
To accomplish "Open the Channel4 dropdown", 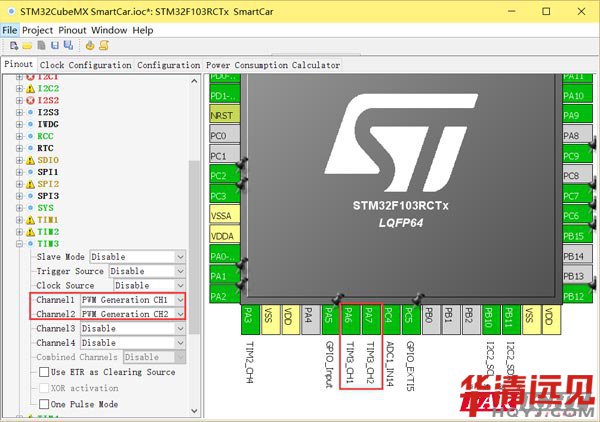I will pos(133,343).
